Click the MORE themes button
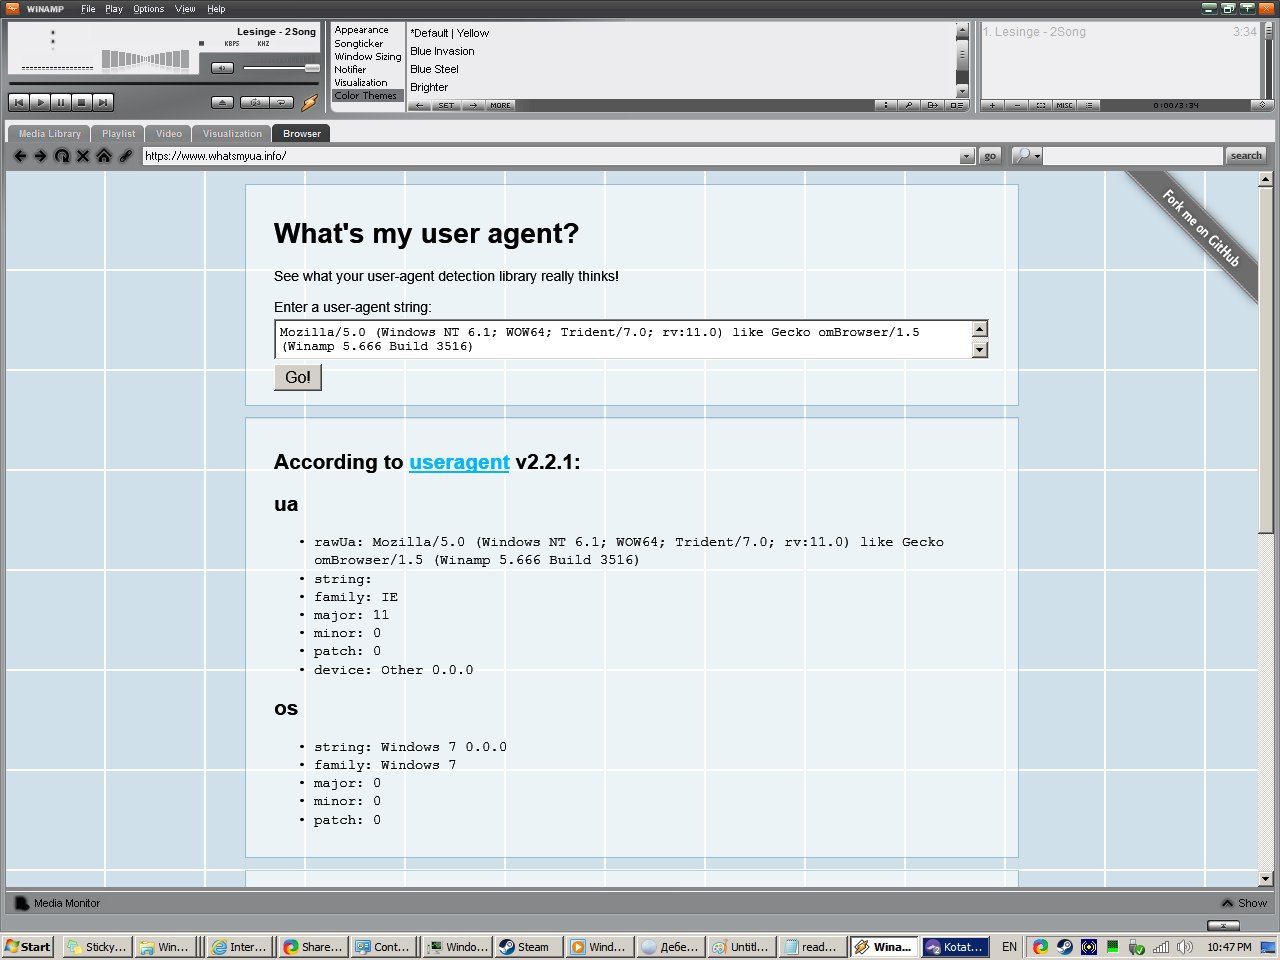 500,105
